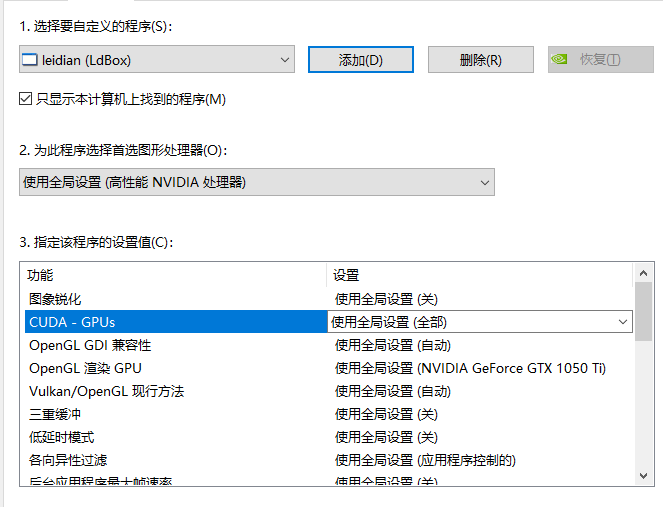Select the OpenGL GDI 兼容性 row
This screenshot has width=663, height=507.
[90, 345]
